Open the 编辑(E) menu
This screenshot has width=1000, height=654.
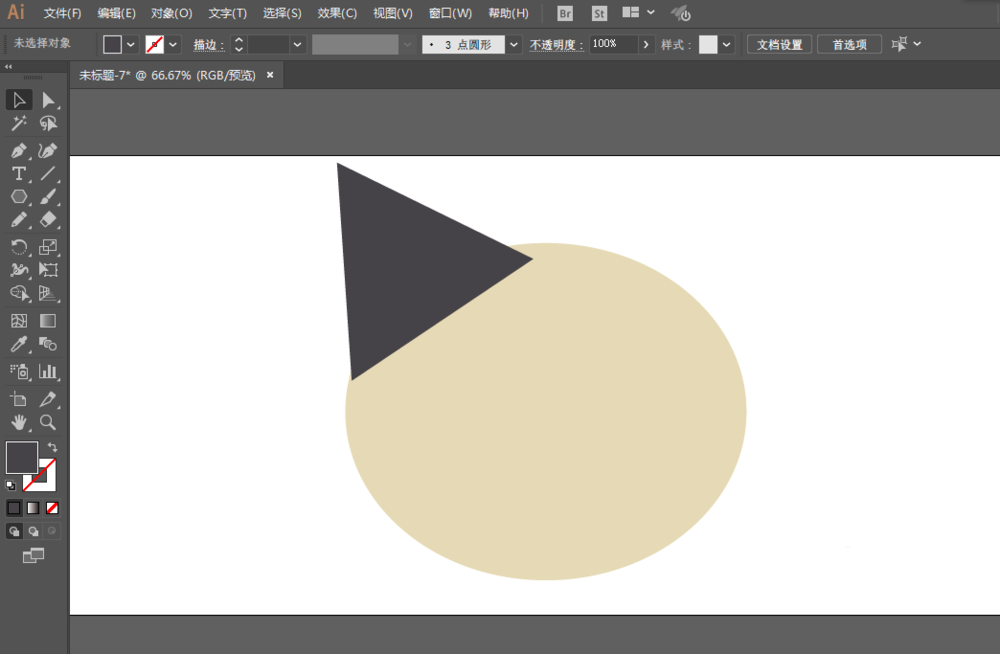tap(117, 13)
